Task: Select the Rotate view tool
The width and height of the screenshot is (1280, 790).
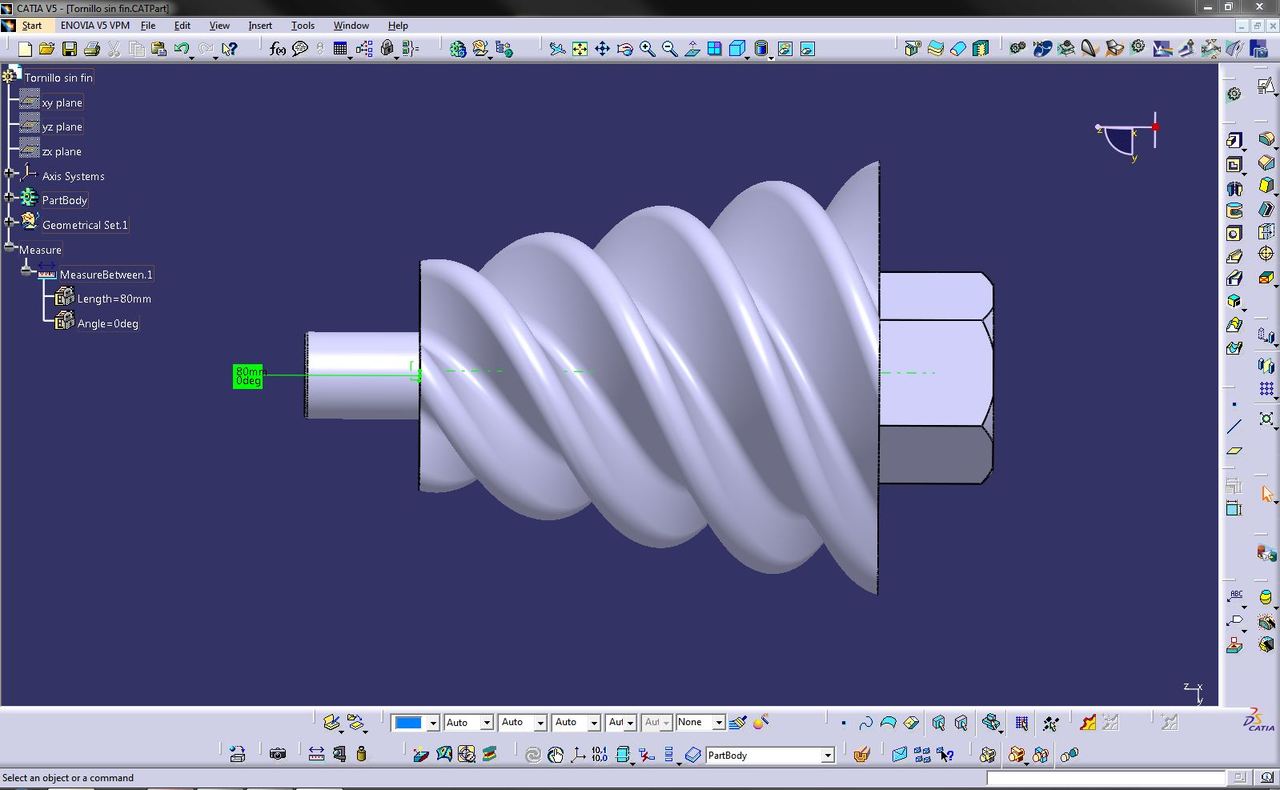Action: tap(625, 48)
